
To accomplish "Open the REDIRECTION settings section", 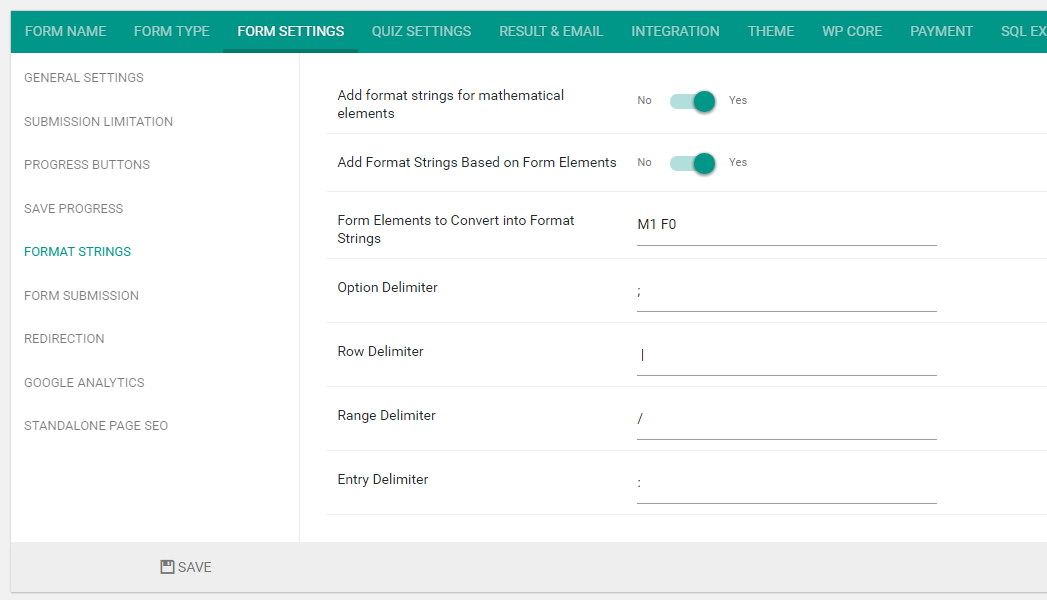I will (x=64, y=338).
